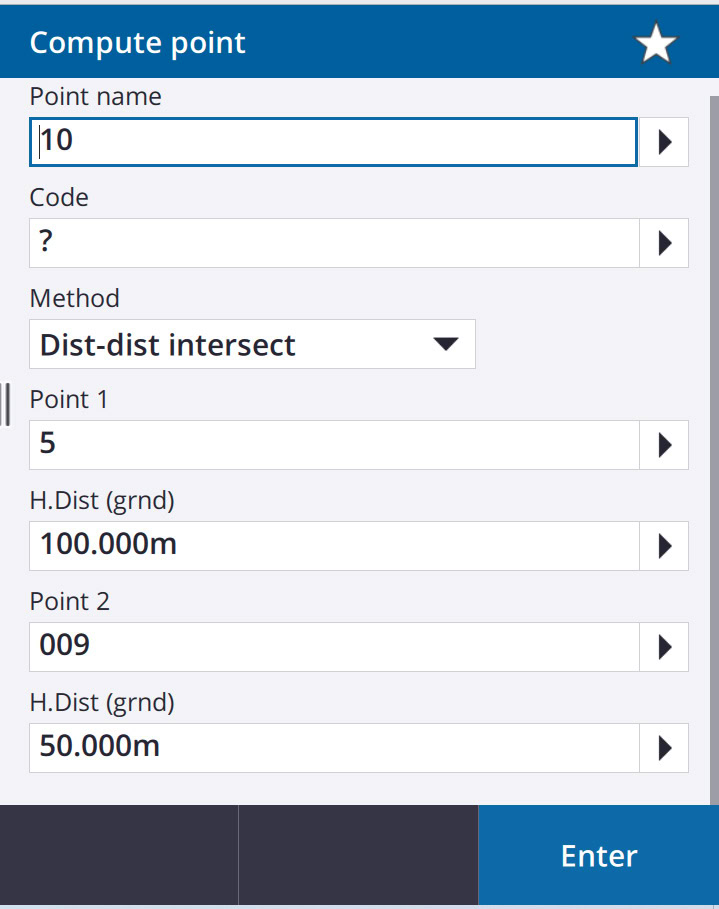Select Dist-dist intersect method box
The width and height of the screenshot is (719, 909).
point(252,344)
